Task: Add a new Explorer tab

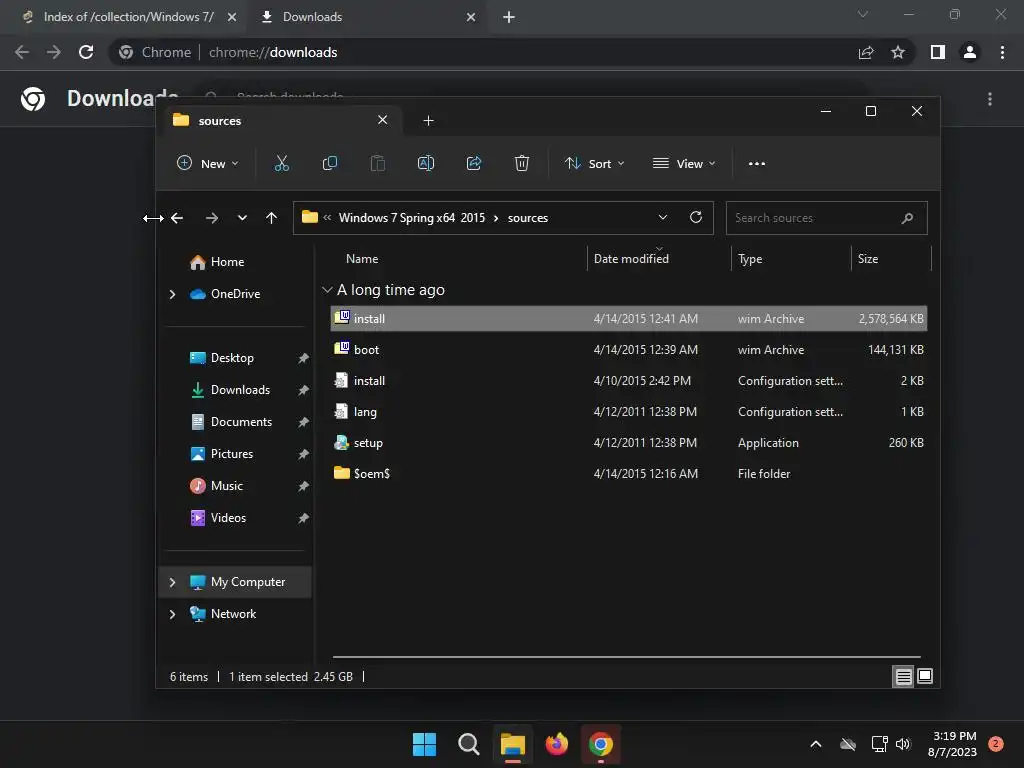Action: pos(428,120)
